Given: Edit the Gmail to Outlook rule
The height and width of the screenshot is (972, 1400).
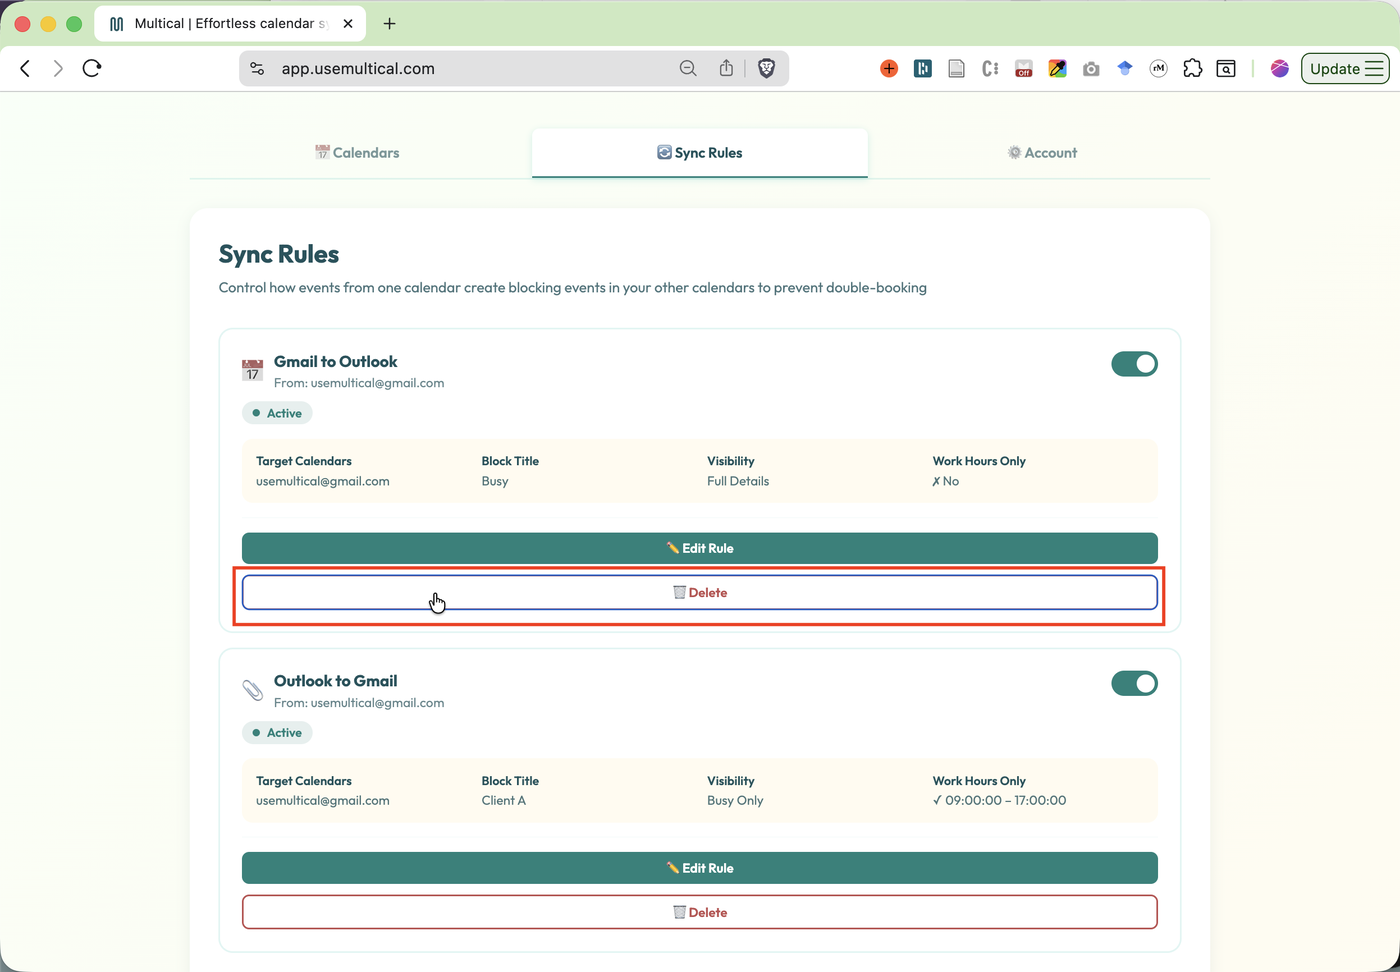Looking at the screenshot, I should coord(700,548).
